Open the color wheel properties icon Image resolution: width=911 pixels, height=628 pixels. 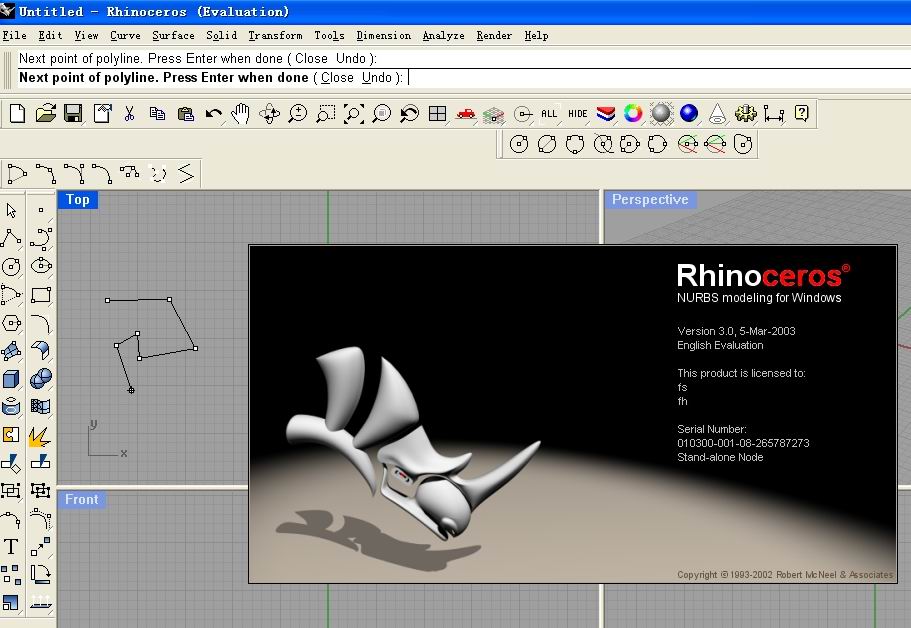pyautogui.click(x=633, y=113)
